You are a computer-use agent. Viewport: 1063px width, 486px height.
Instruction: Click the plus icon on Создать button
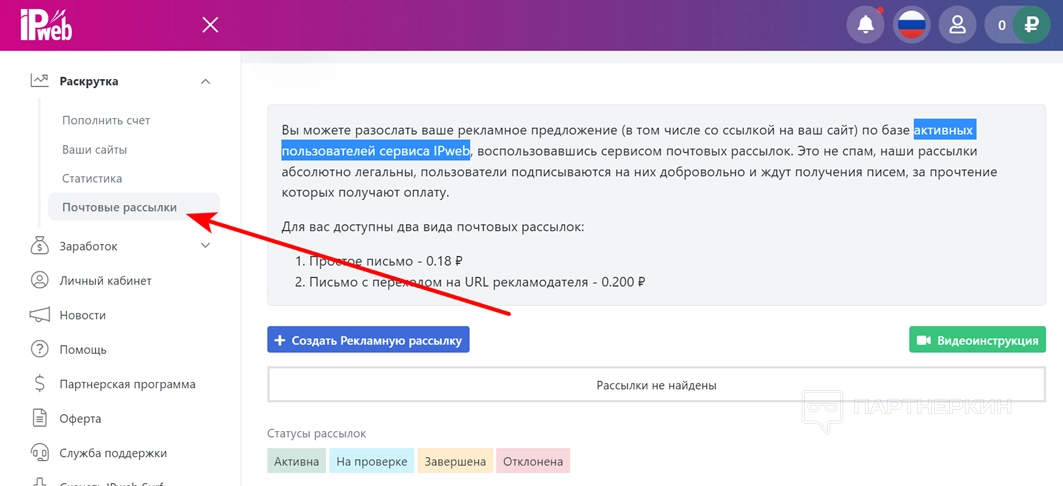tap(279, 340)
